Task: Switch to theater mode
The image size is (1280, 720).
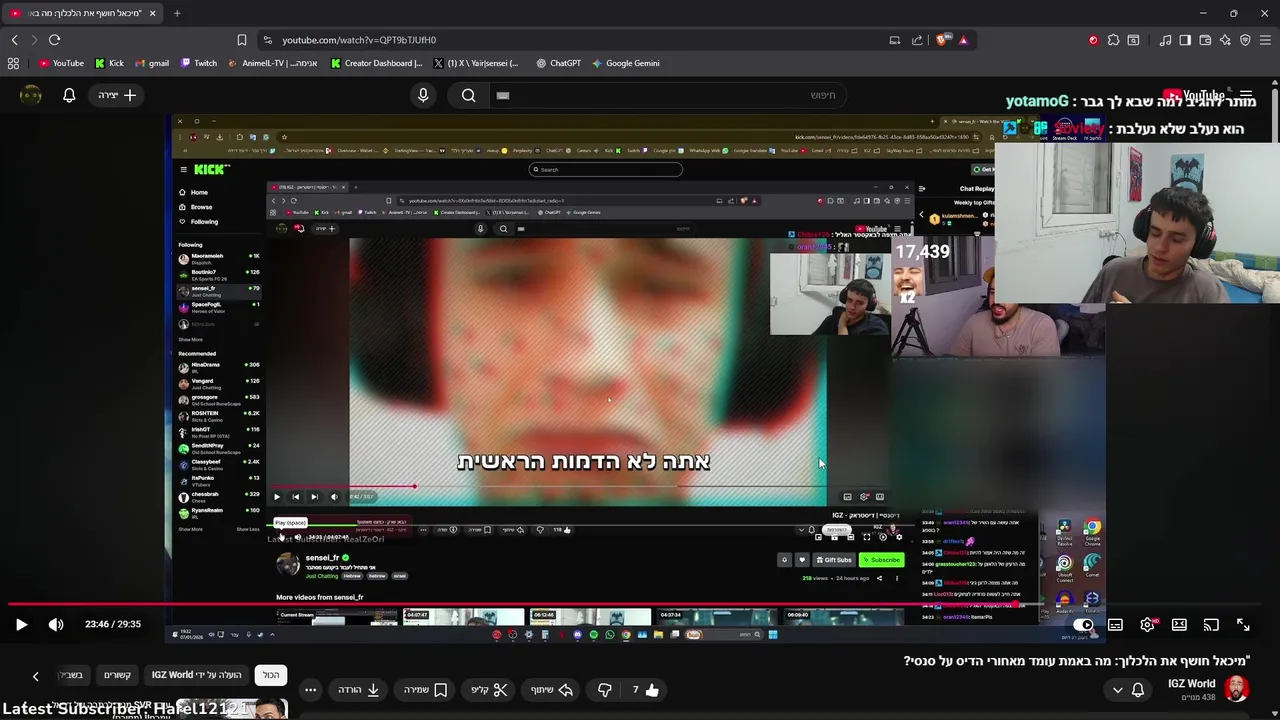Action: (1179, 625)
